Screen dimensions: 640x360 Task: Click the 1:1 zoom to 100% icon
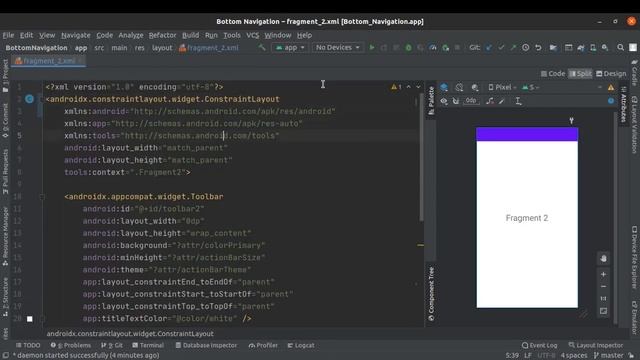pyautogui.click(x=603, y=299)
